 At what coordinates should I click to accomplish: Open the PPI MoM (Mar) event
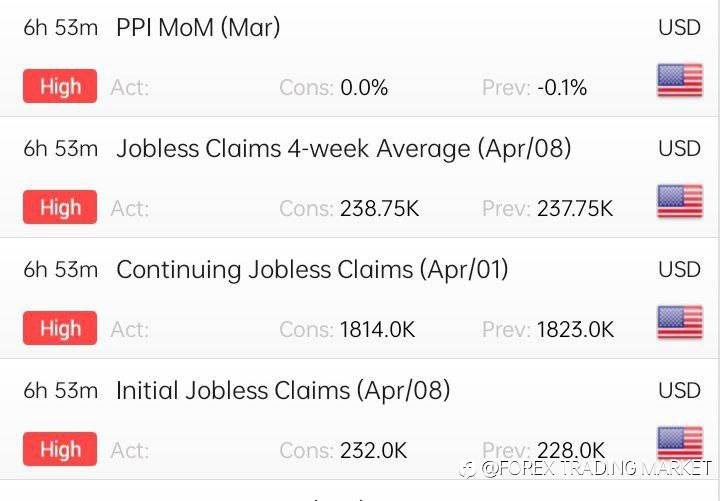(x=198, y=28)
